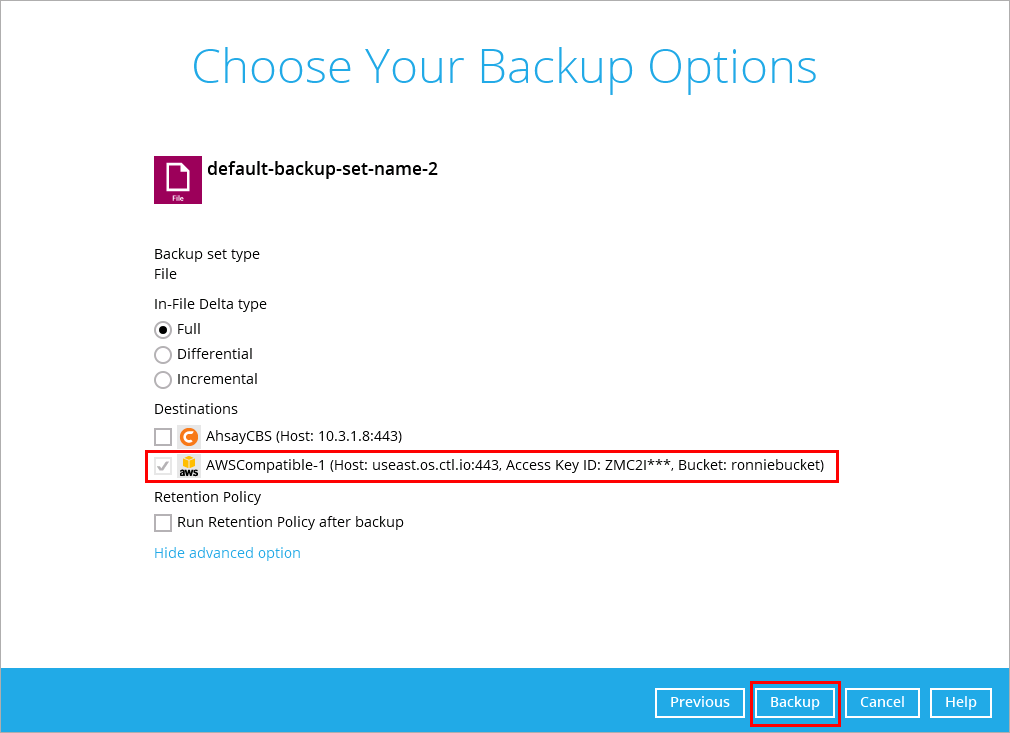This screenshot has width=1010, height=733.
Task: Select the Full delta type radio button
Action: 163,330
